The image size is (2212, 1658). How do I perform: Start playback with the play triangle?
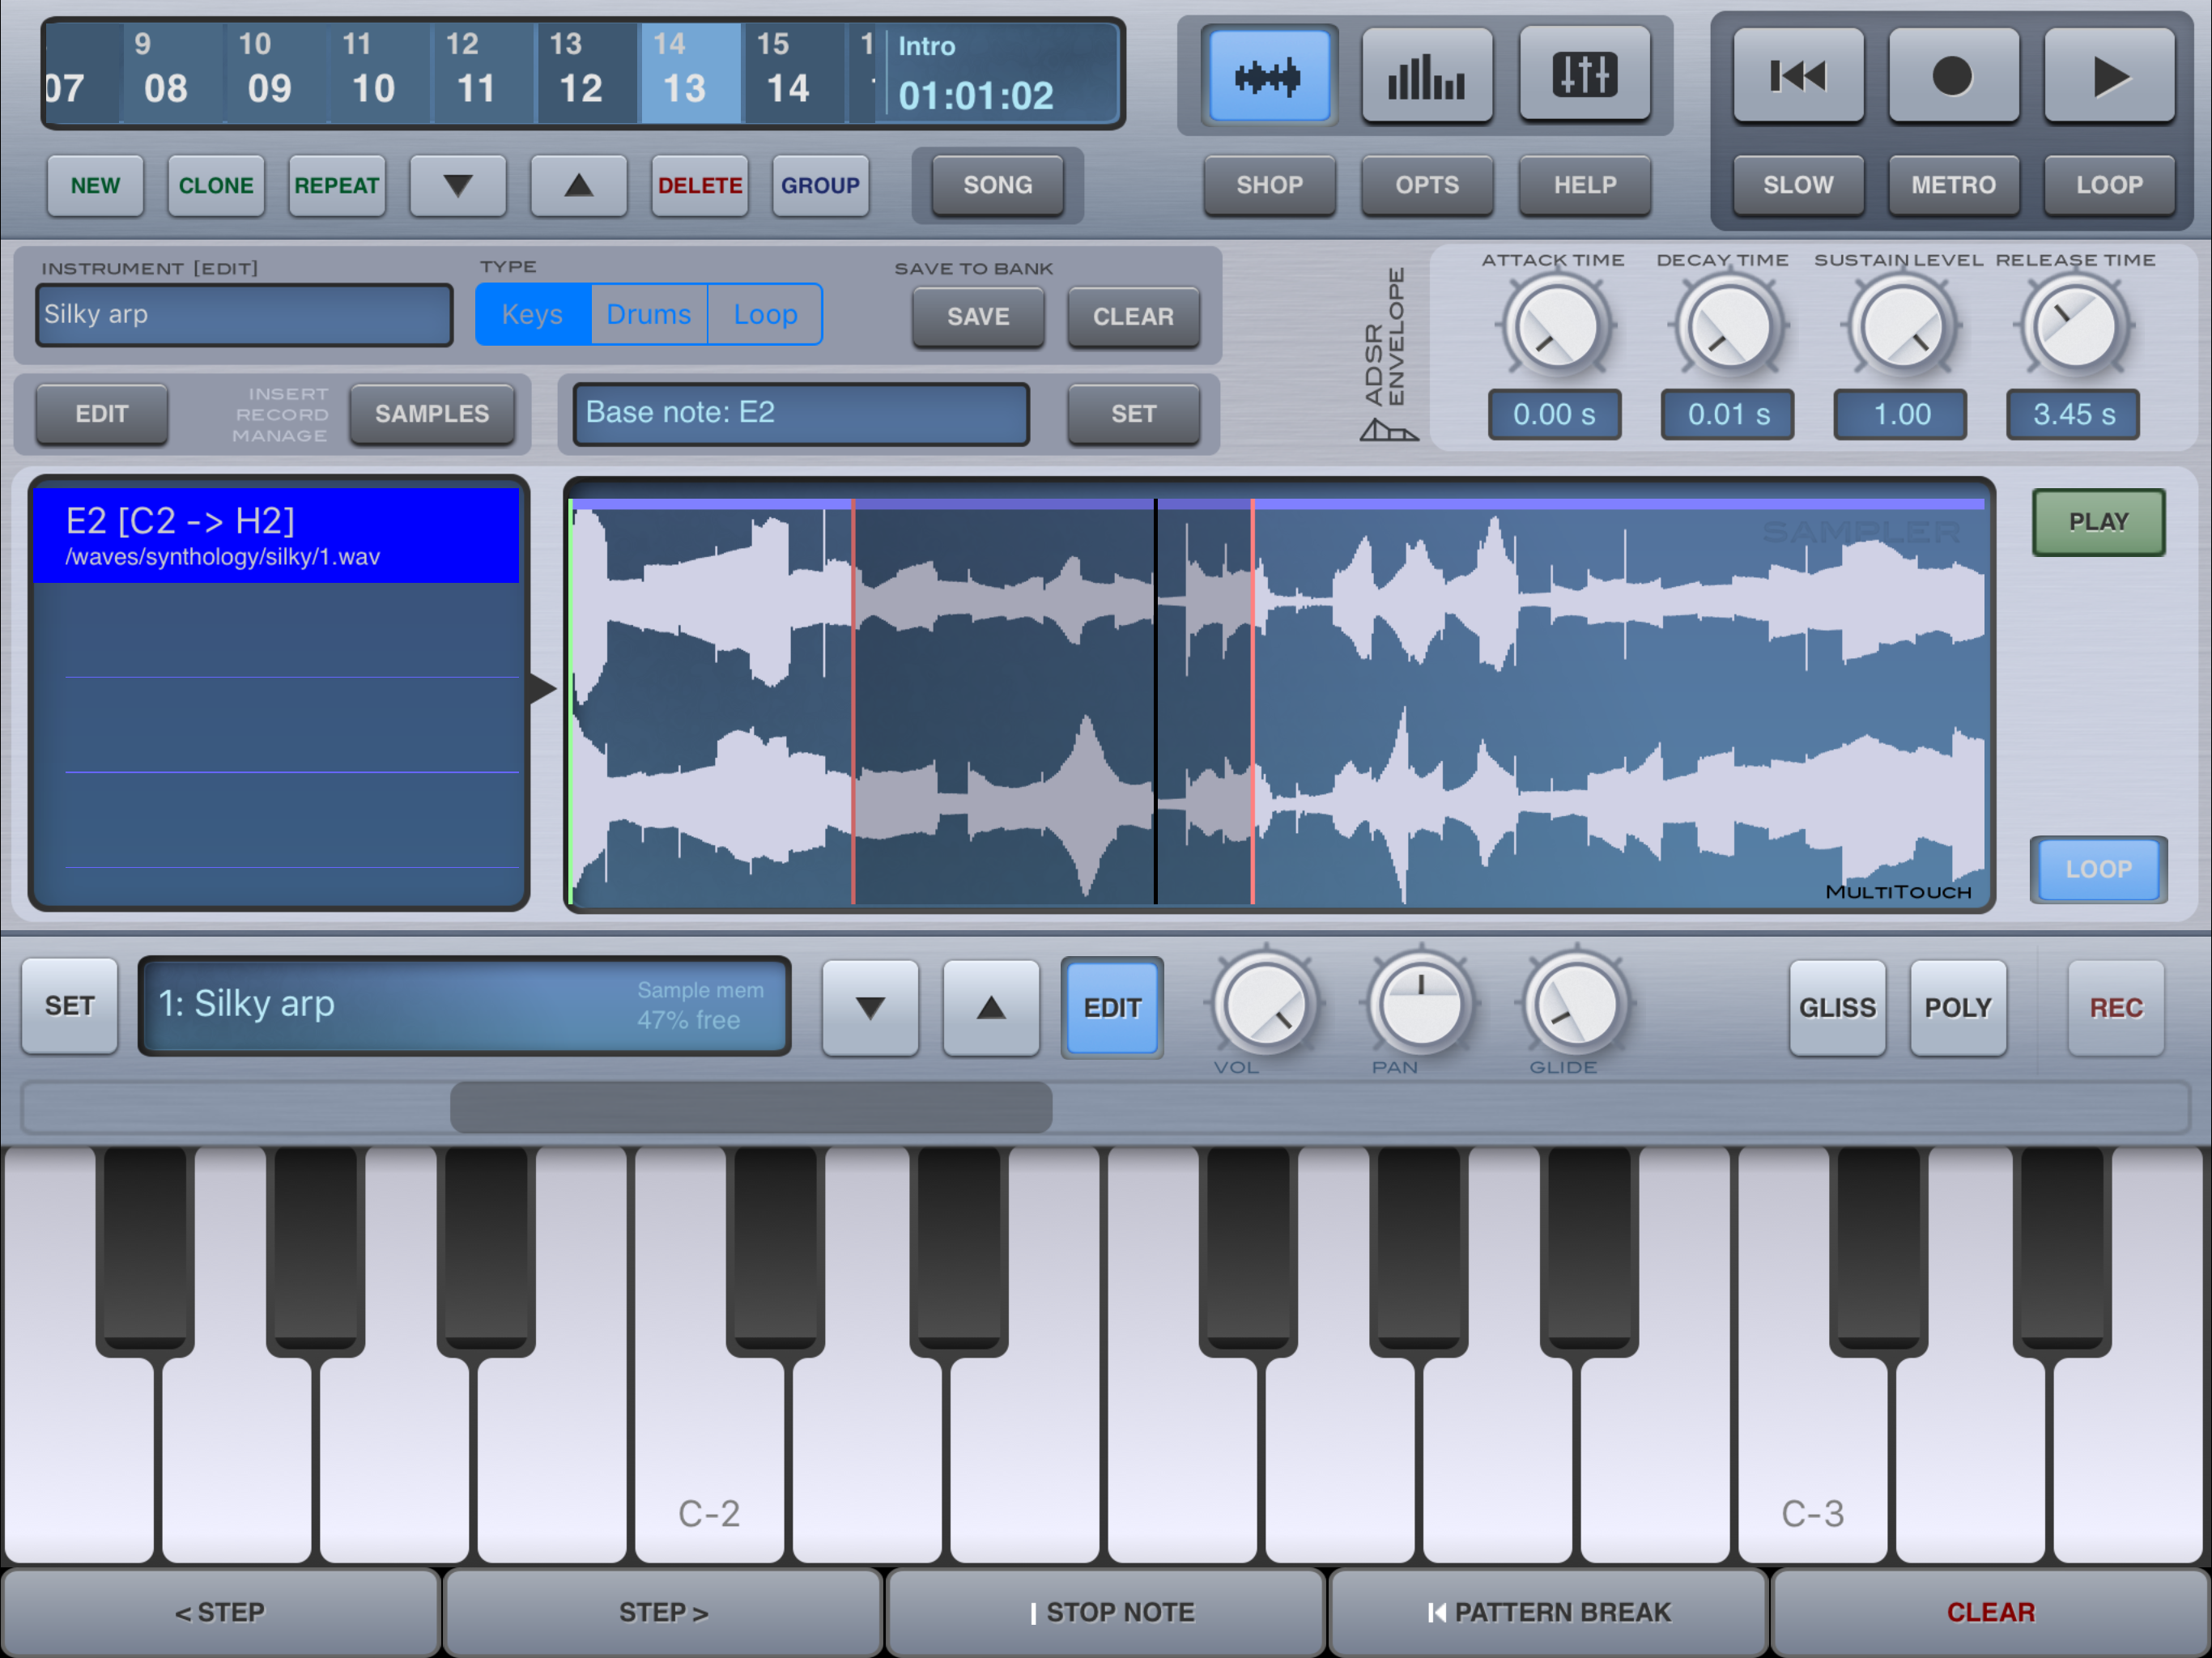pos(2108,76)
